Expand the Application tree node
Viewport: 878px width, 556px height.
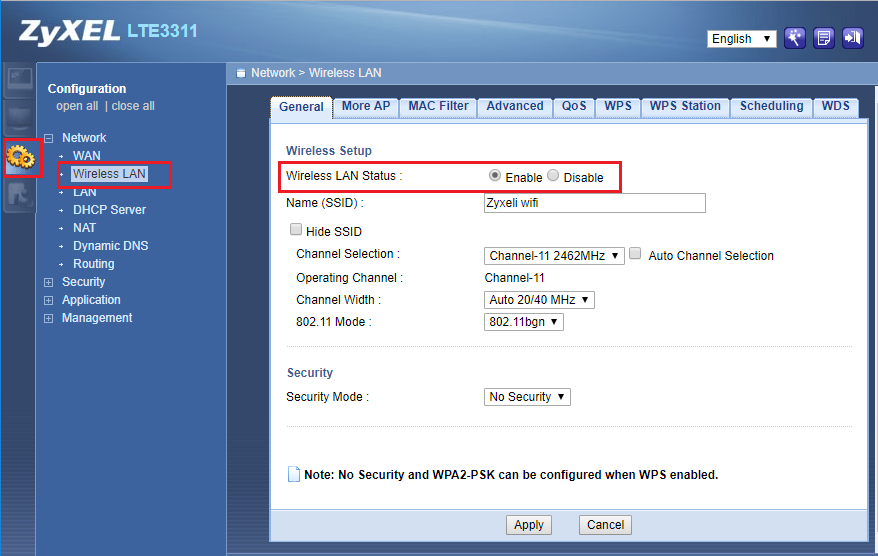(49, 300)
